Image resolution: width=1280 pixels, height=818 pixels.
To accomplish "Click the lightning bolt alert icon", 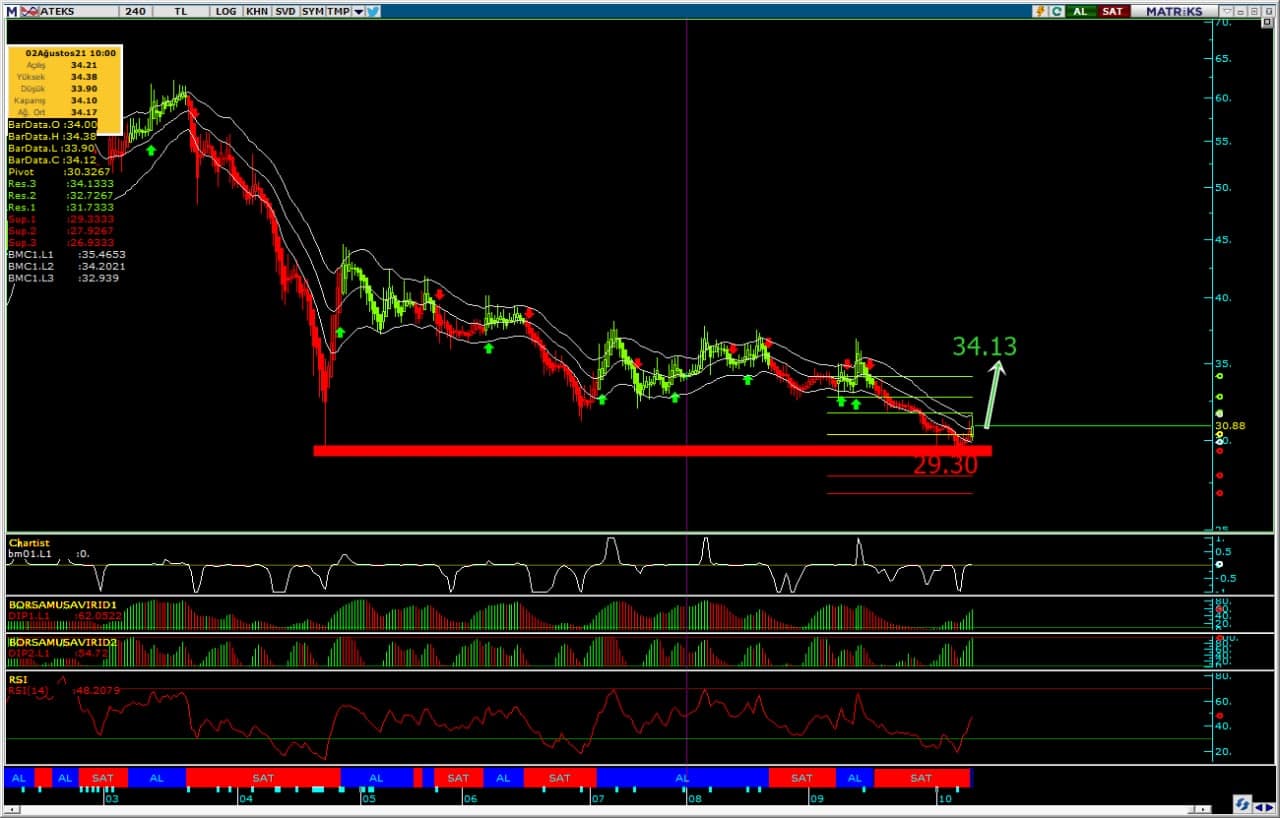I will pyautogui.click(x=1040, y=11).
